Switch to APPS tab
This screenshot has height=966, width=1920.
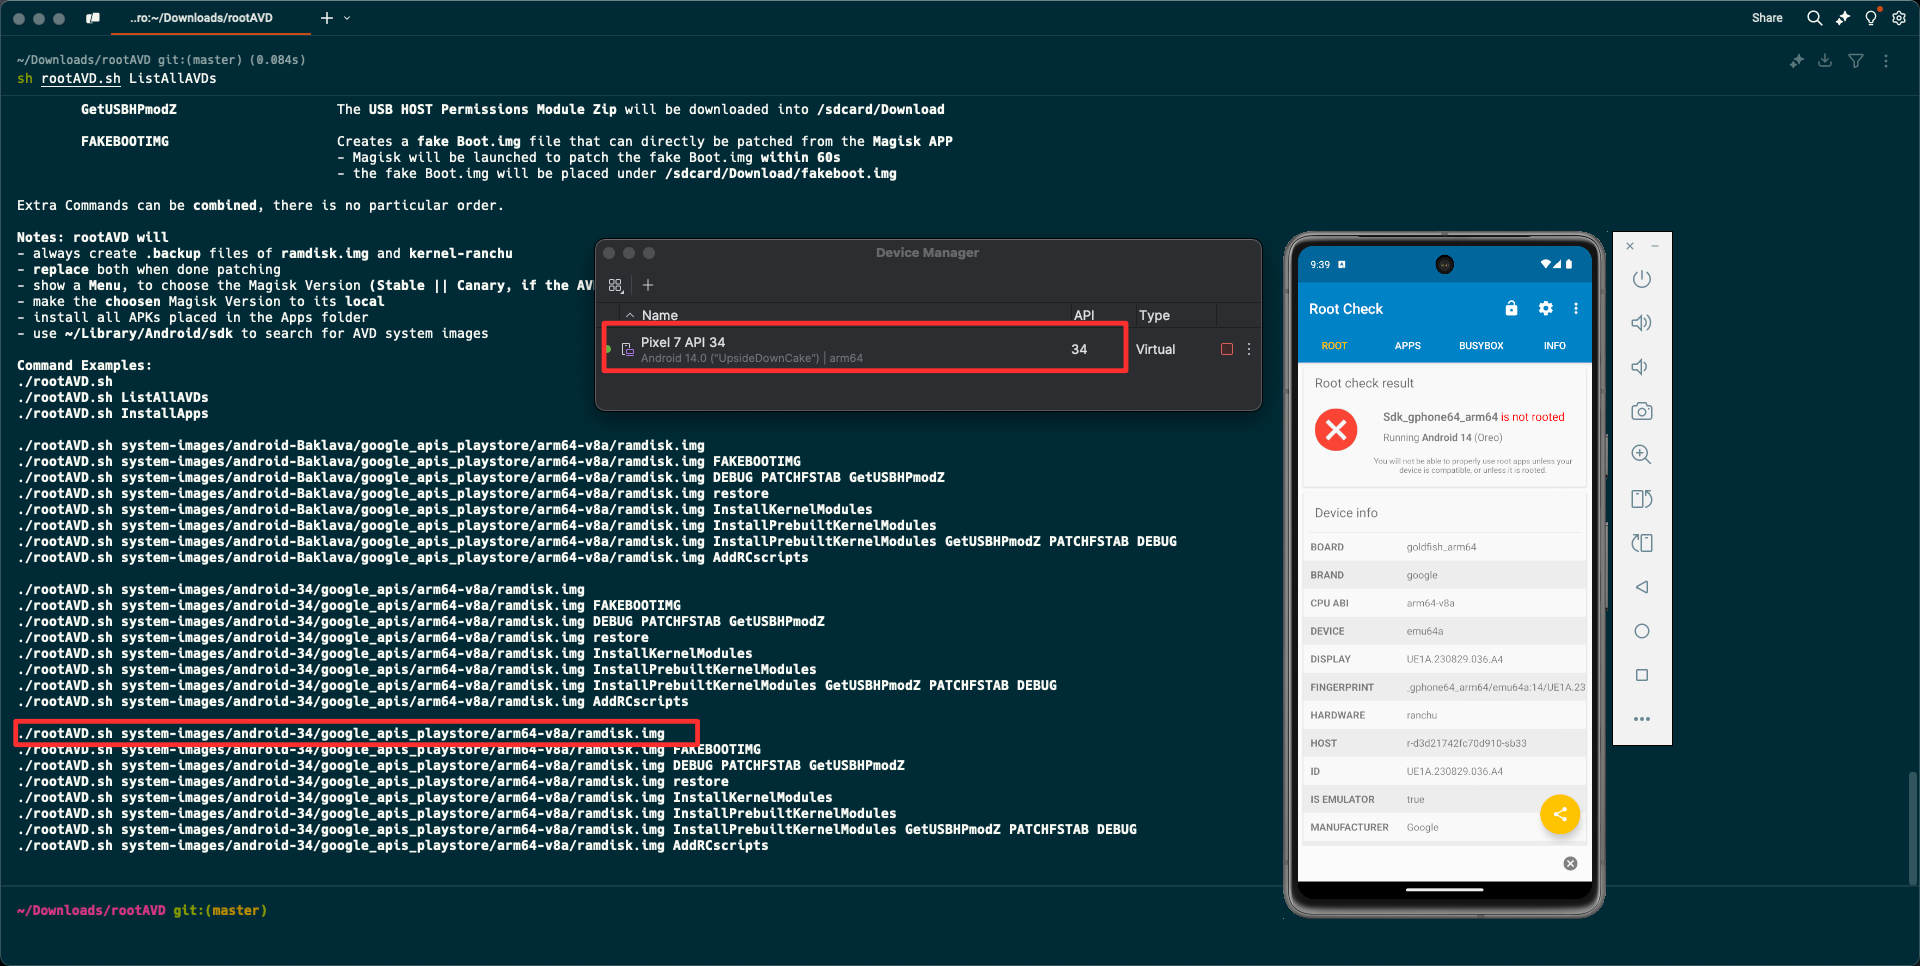(1408, 346)
